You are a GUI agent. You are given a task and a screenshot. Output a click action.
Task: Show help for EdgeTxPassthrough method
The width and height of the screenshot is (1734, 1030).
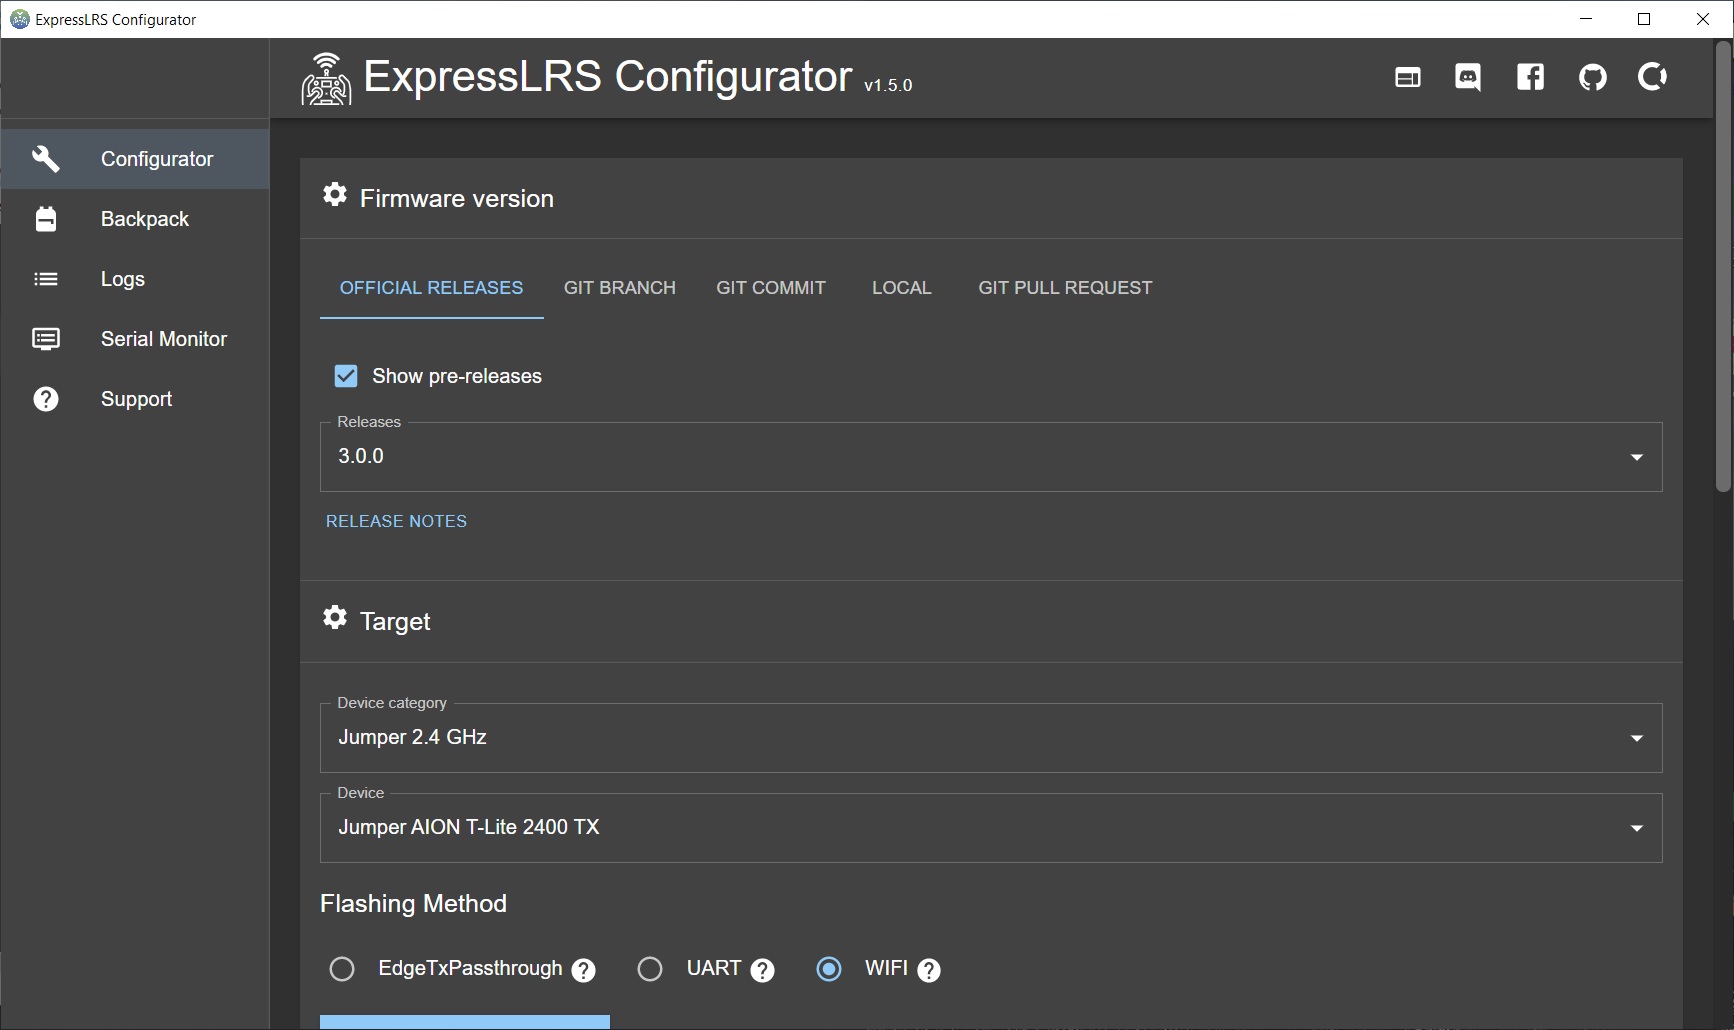(x=584, y=970)
